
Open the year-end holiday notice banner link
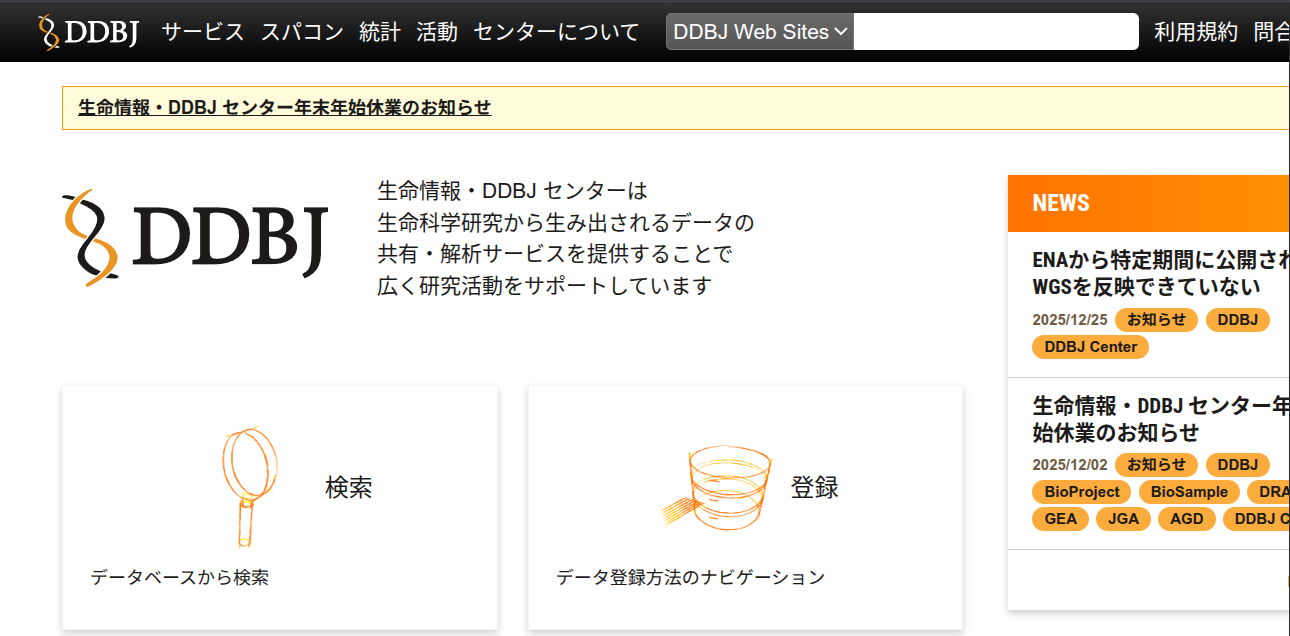click(x=285, y=108)
